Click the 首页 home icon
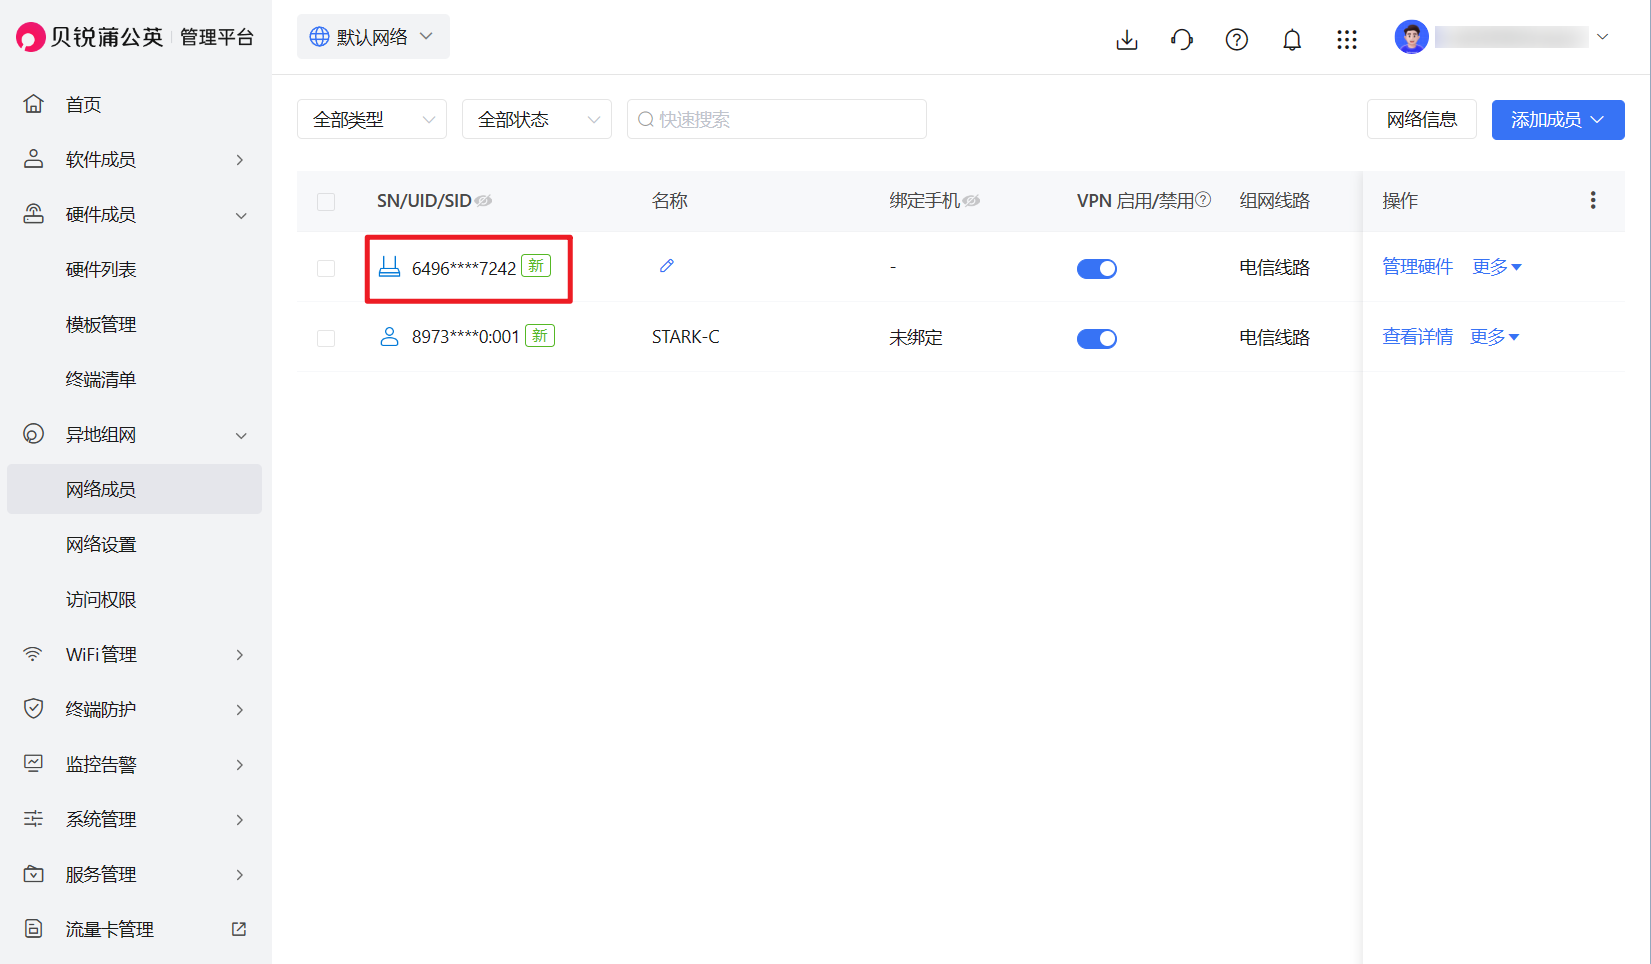The height and width of the screenshot is (964, 1651). 34,104
